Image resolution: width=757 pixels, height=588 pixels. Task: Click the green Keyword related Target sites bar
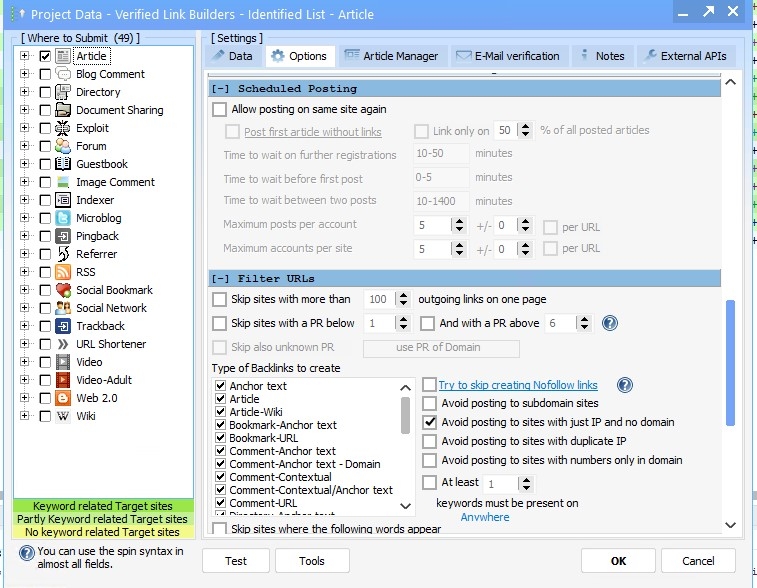pos(102,507)
